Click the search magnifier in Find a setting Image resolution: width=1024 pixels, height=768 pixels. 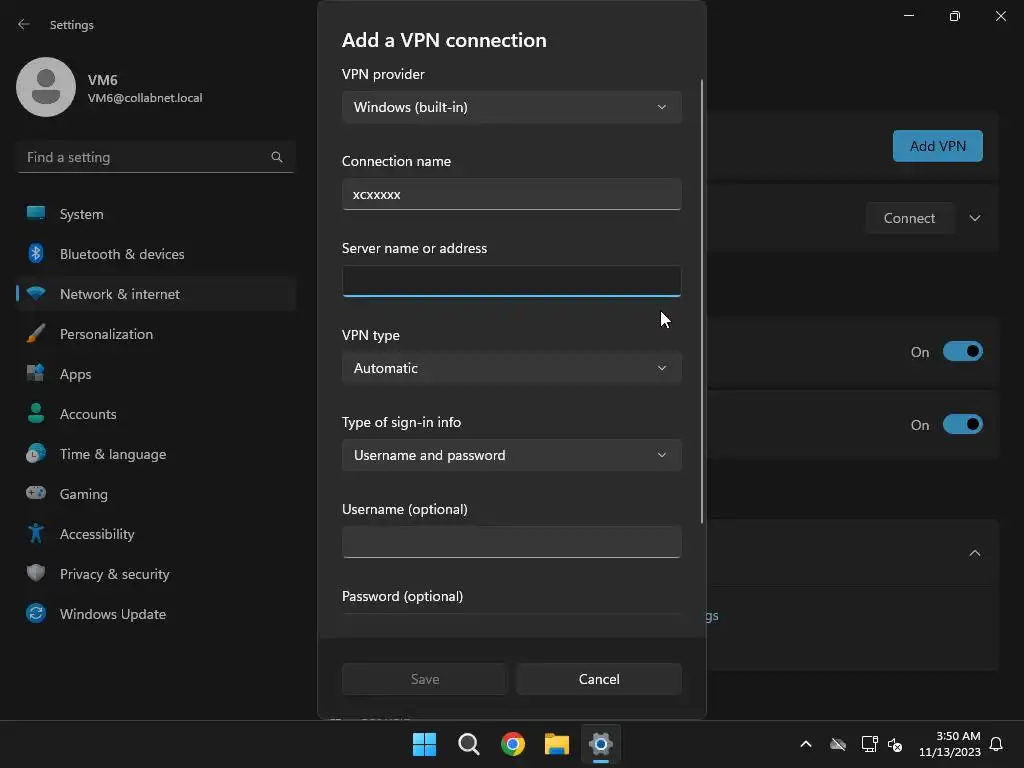coord(277,157)
